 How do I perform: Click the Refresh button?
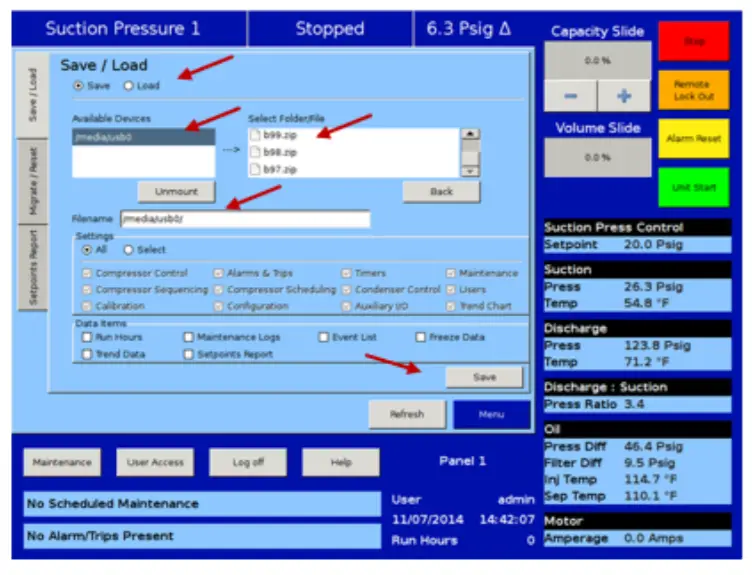click(x=407, y=414)
